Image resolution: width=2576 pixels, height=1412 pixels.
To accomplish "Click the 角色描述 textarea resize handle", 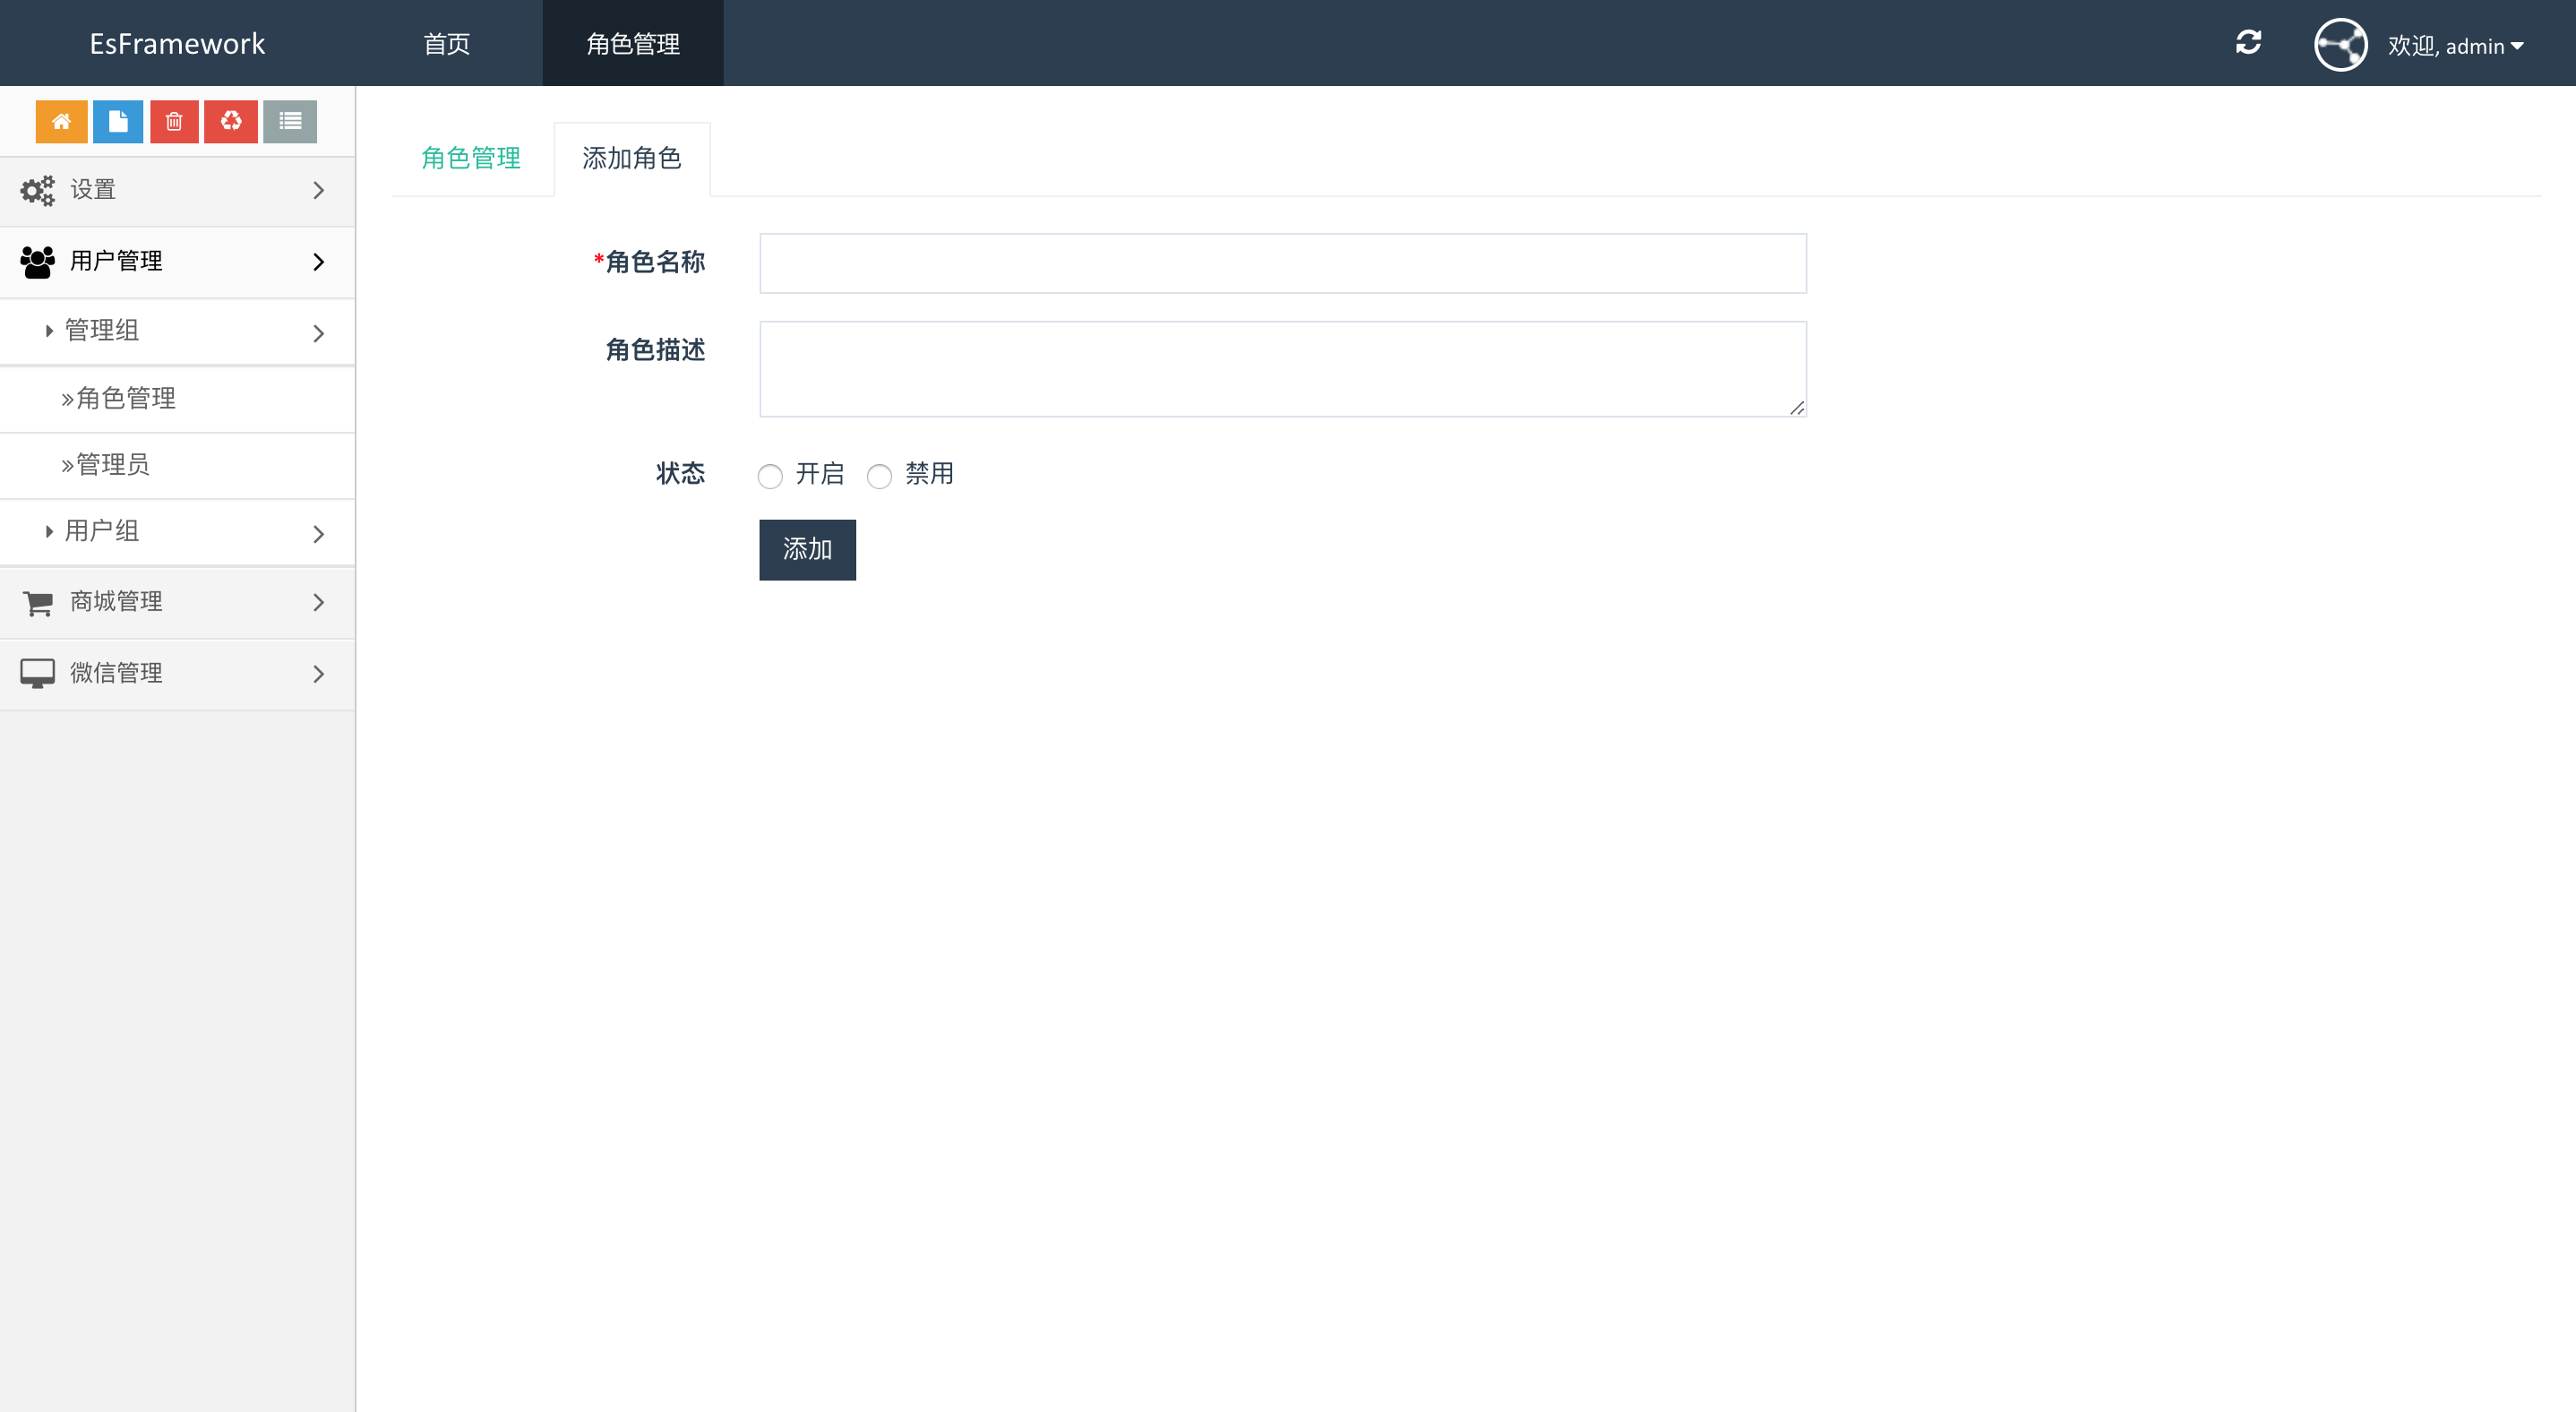I will tap(1797, 407).
